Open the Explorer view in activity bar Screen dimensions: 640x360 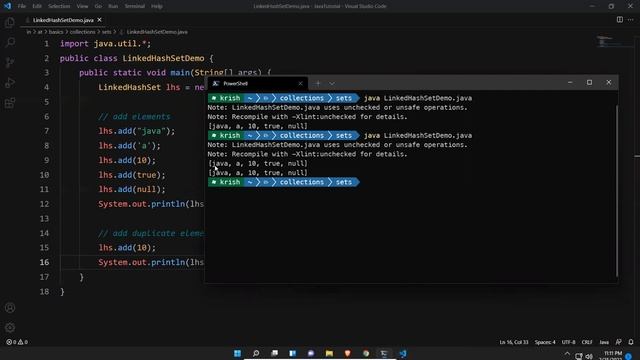10,22
